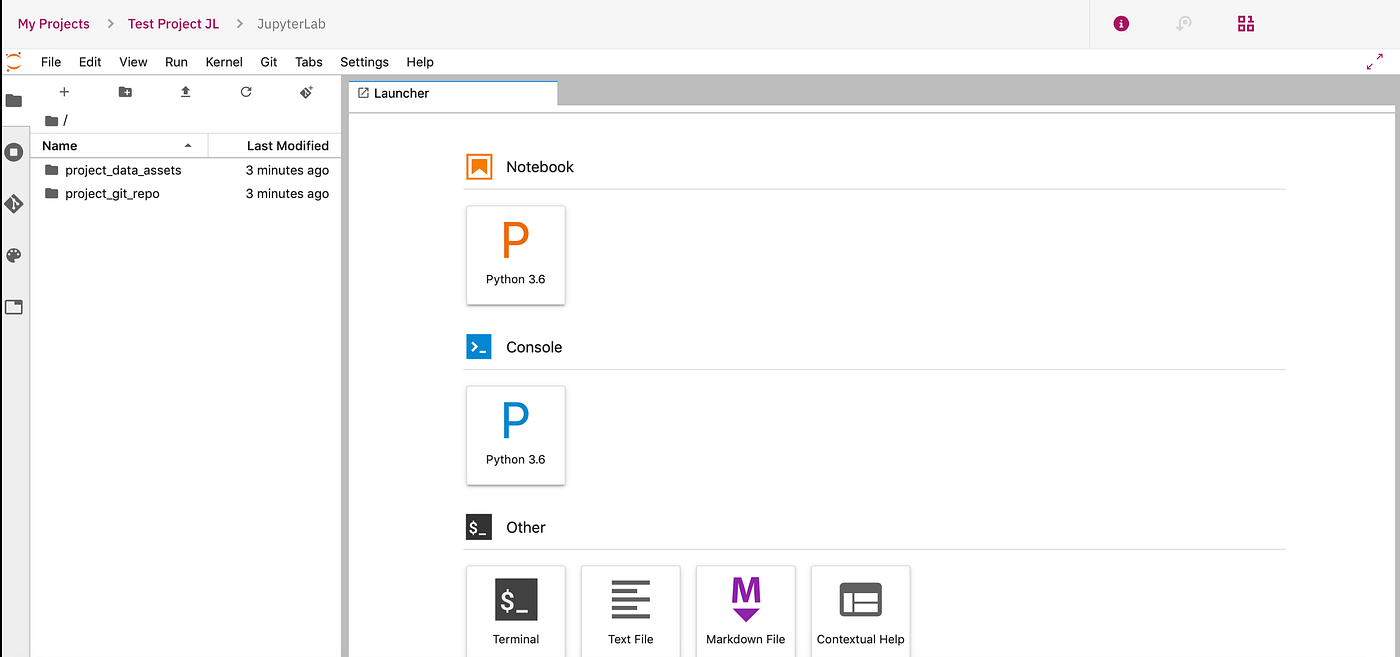1400x657 pixels.
Task: Open the project_data_assets folder
Action: tap(123, 170)
